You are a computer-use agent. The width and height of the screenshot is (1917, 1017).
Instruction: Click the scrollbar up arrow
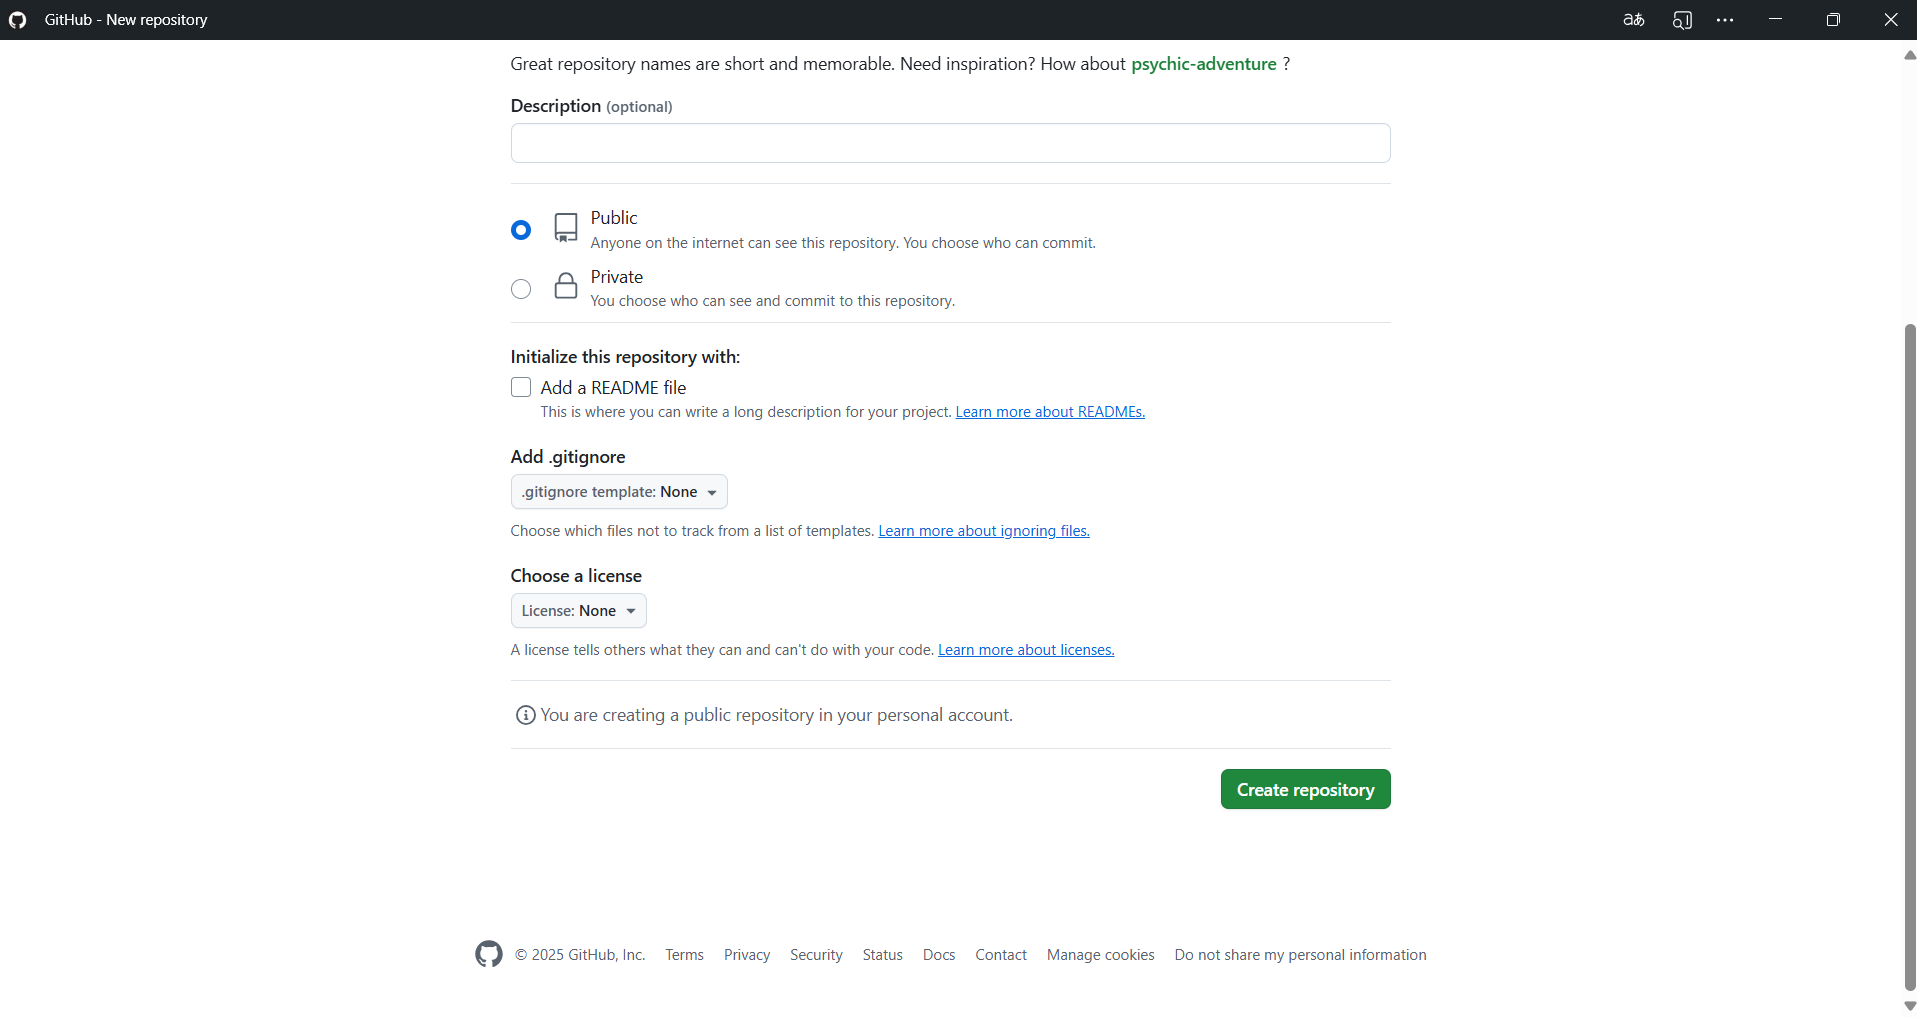1910,55
